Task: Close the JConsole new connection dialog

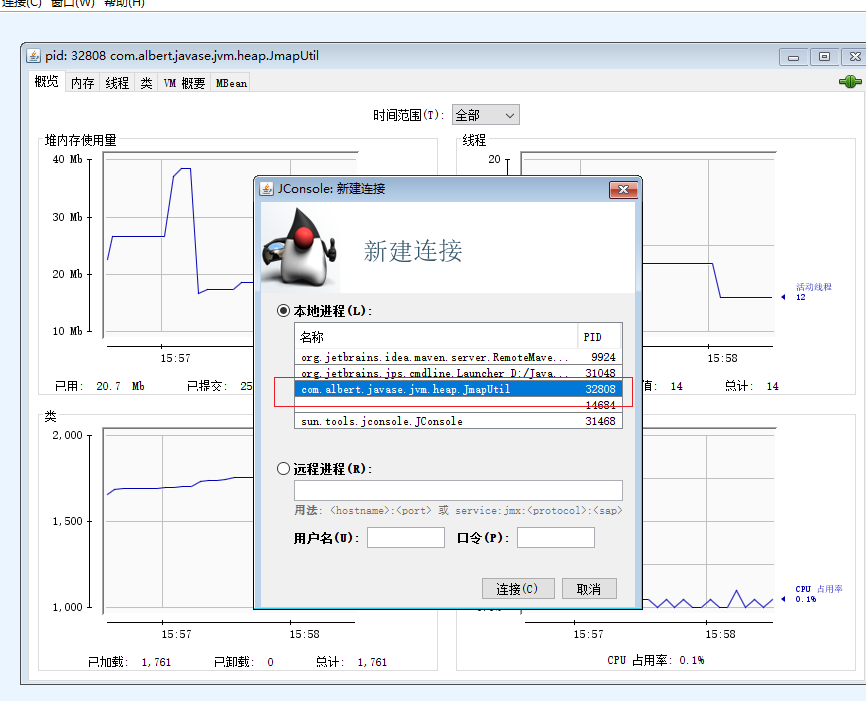Action: click(624, 189)
